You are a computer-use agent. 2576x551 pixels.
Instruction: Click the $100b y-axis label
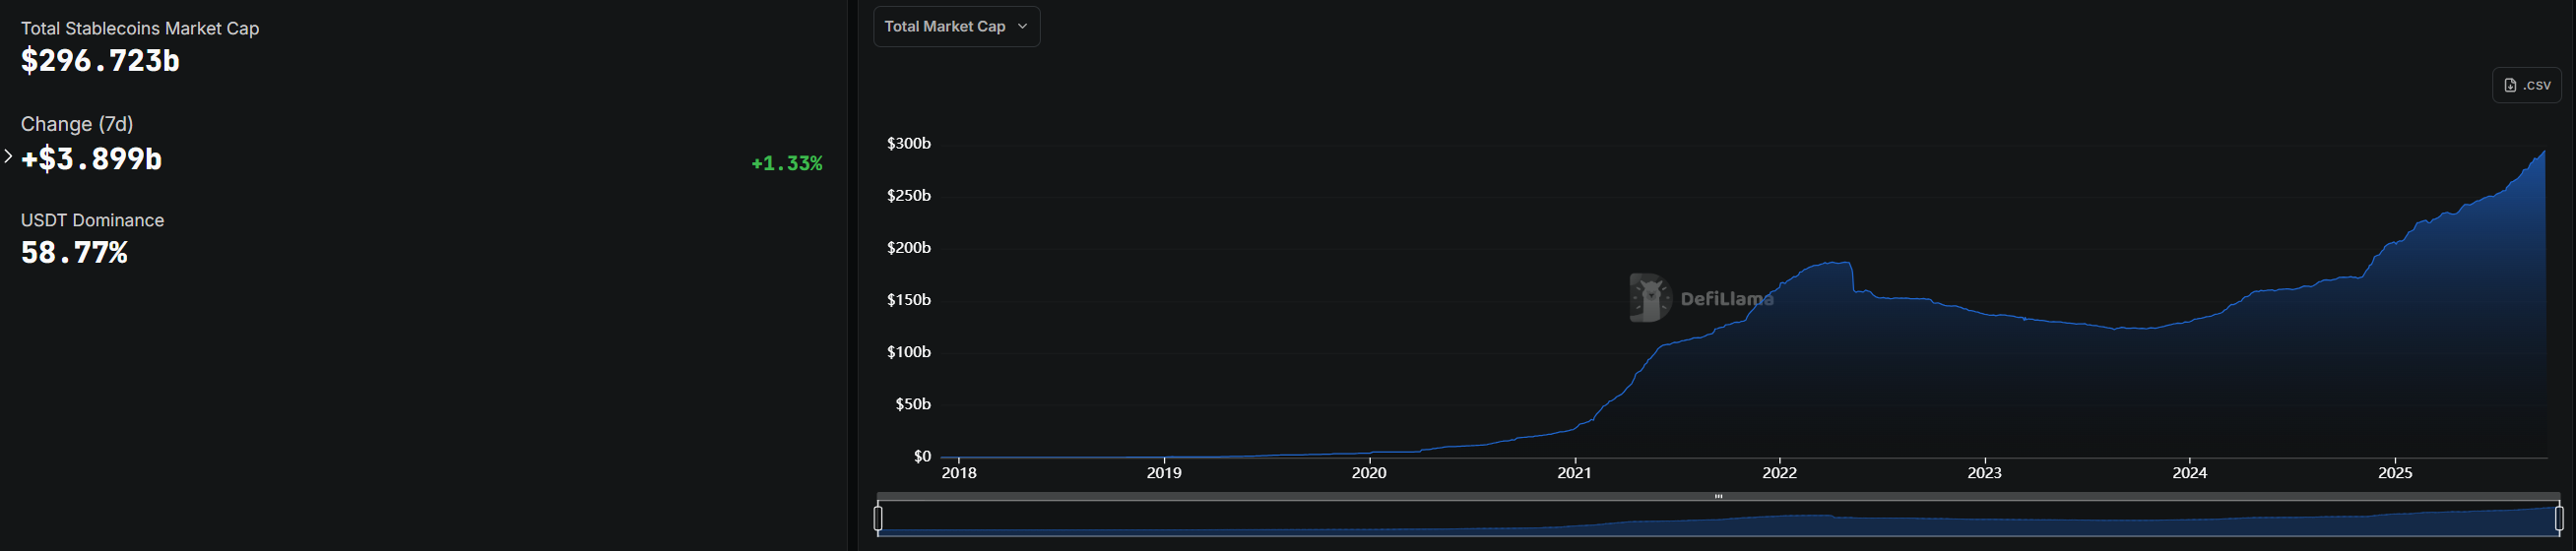pos(908,352)
